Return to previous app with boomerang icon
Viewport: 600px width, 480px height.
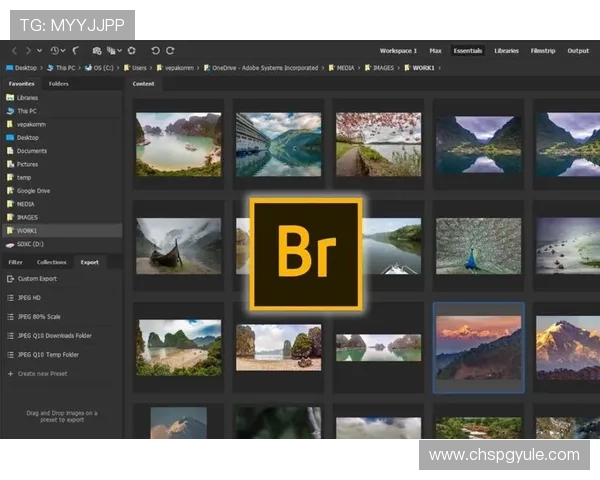pos(76,51)
